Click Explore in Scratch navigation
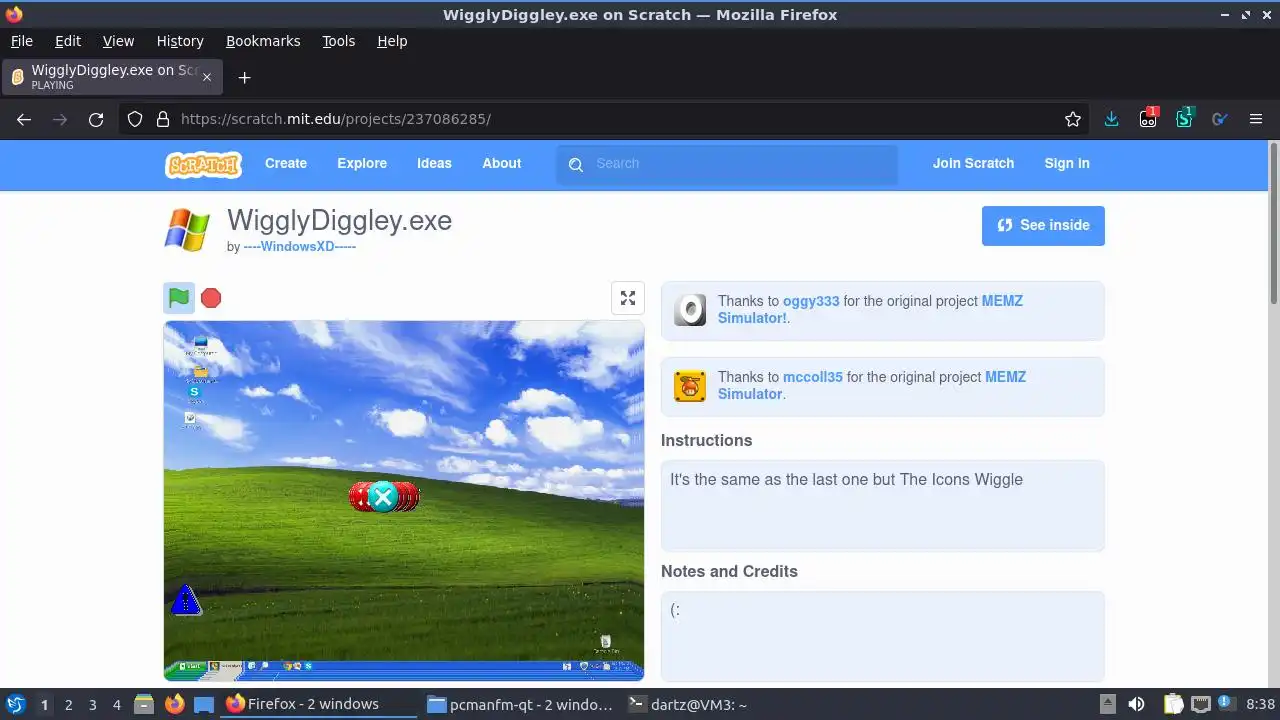The width and height of the screenshot is (1280, 720). pyautogui.click(x=362, y=164)
